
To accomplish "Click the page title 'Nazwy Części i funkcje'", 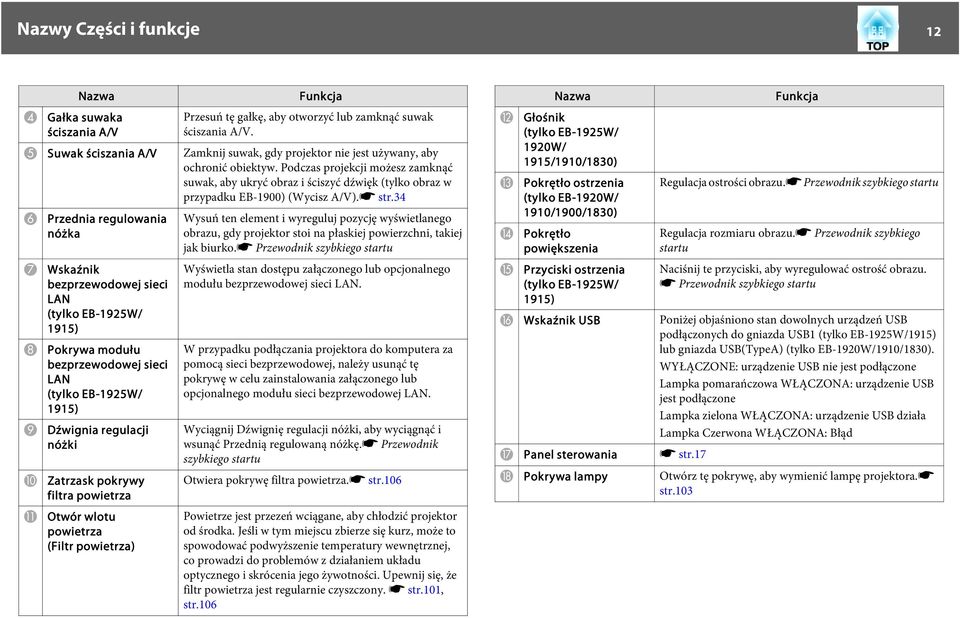I will pos(108,29).
